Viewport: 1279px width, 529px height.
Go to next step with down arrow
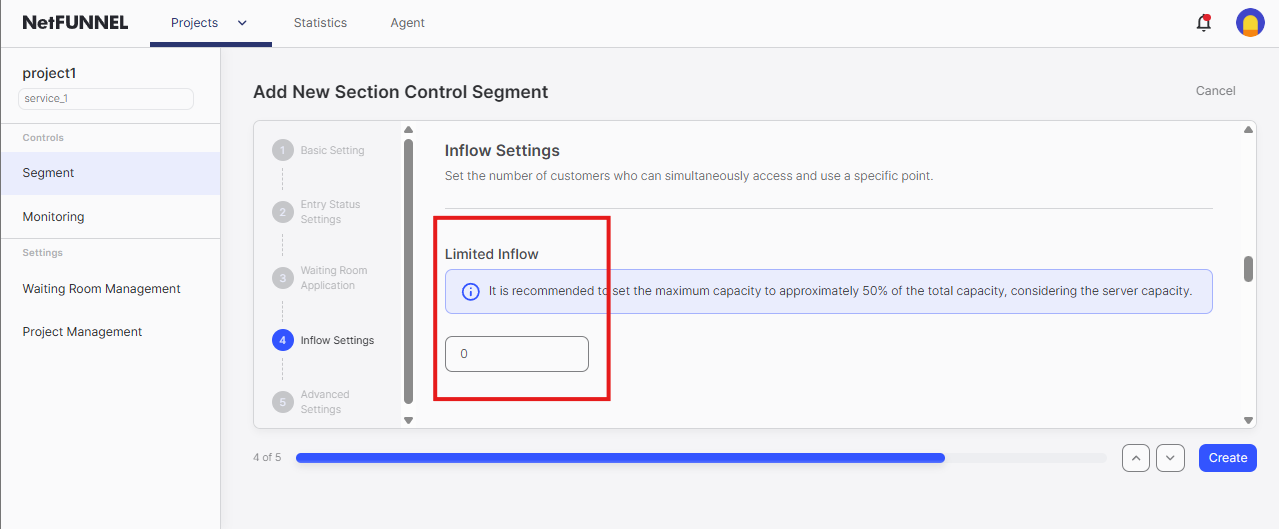[x=1170, y=458]
